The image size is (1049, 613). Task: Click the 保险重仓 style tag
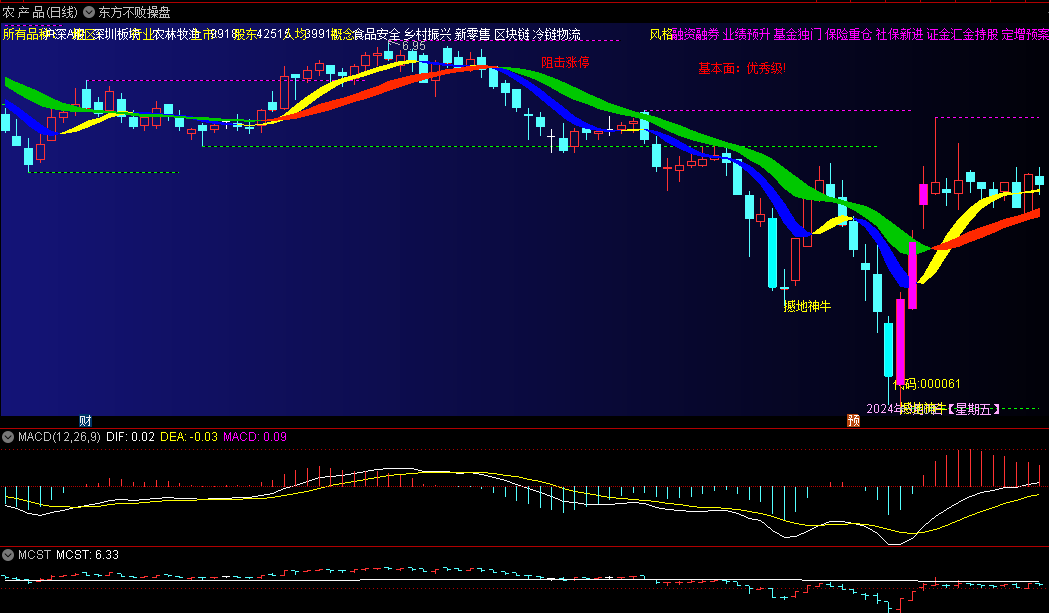click(848, 34)
